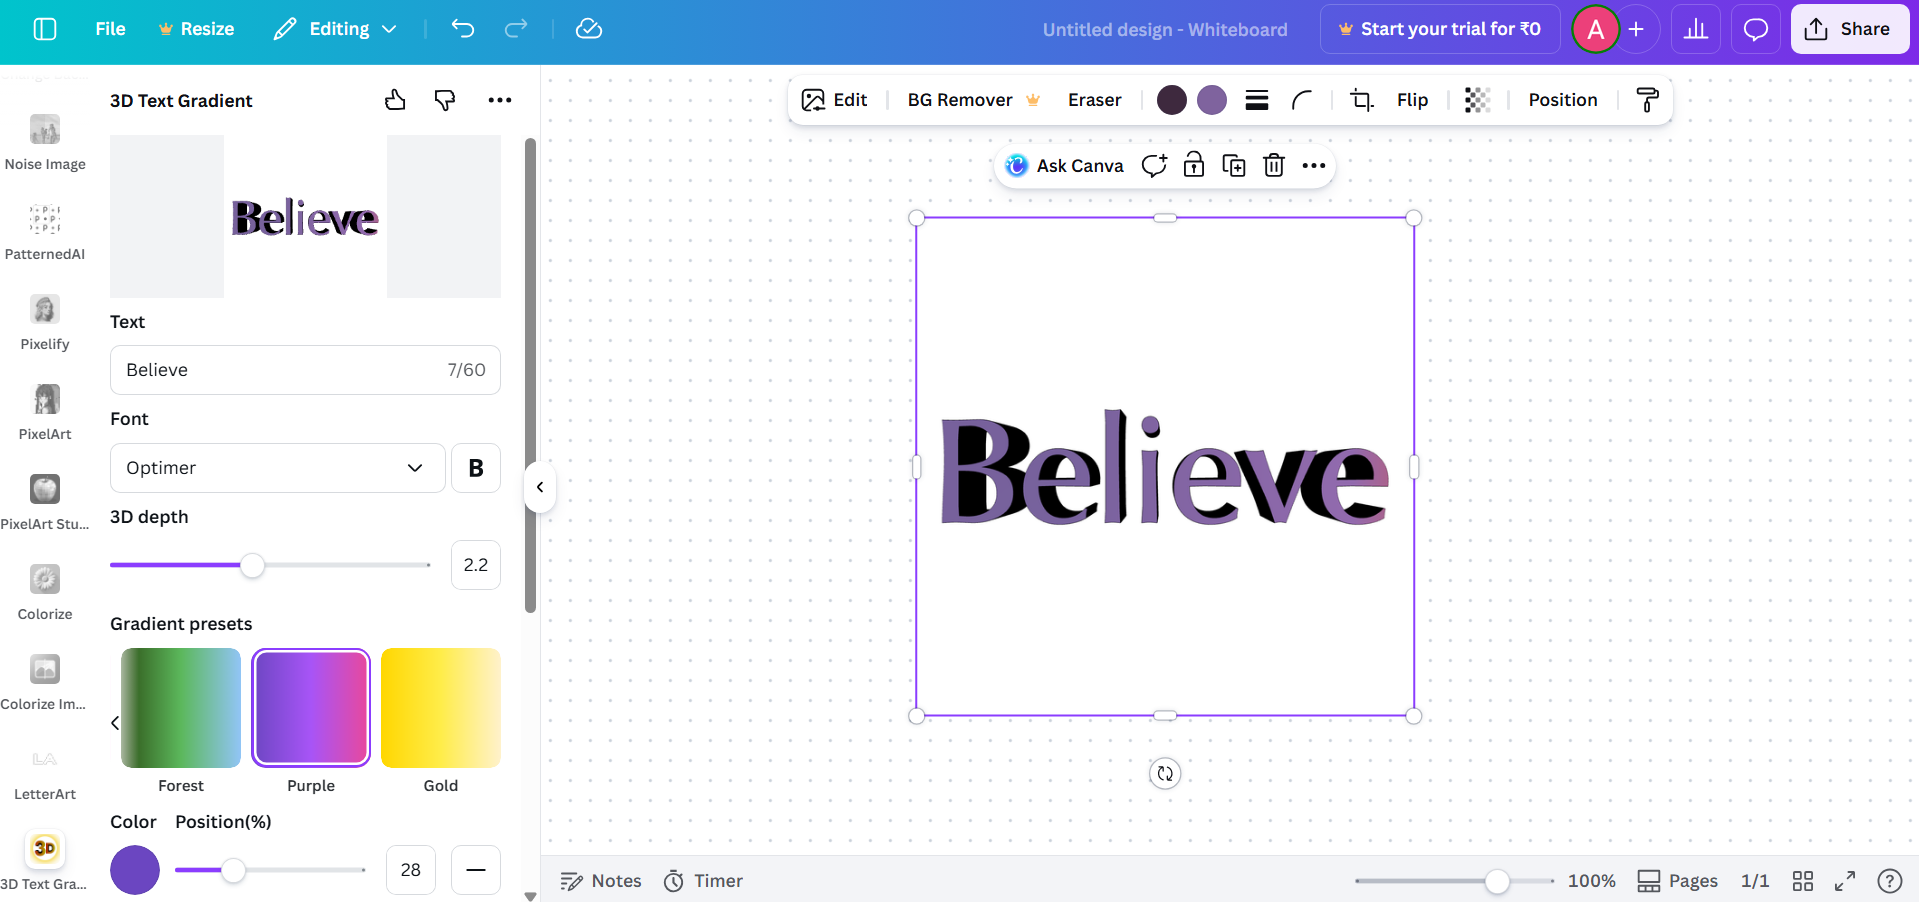Toggle bold formatting for the Believe text
Viewport: 1919px width, 902px height.
click(475, 467)
